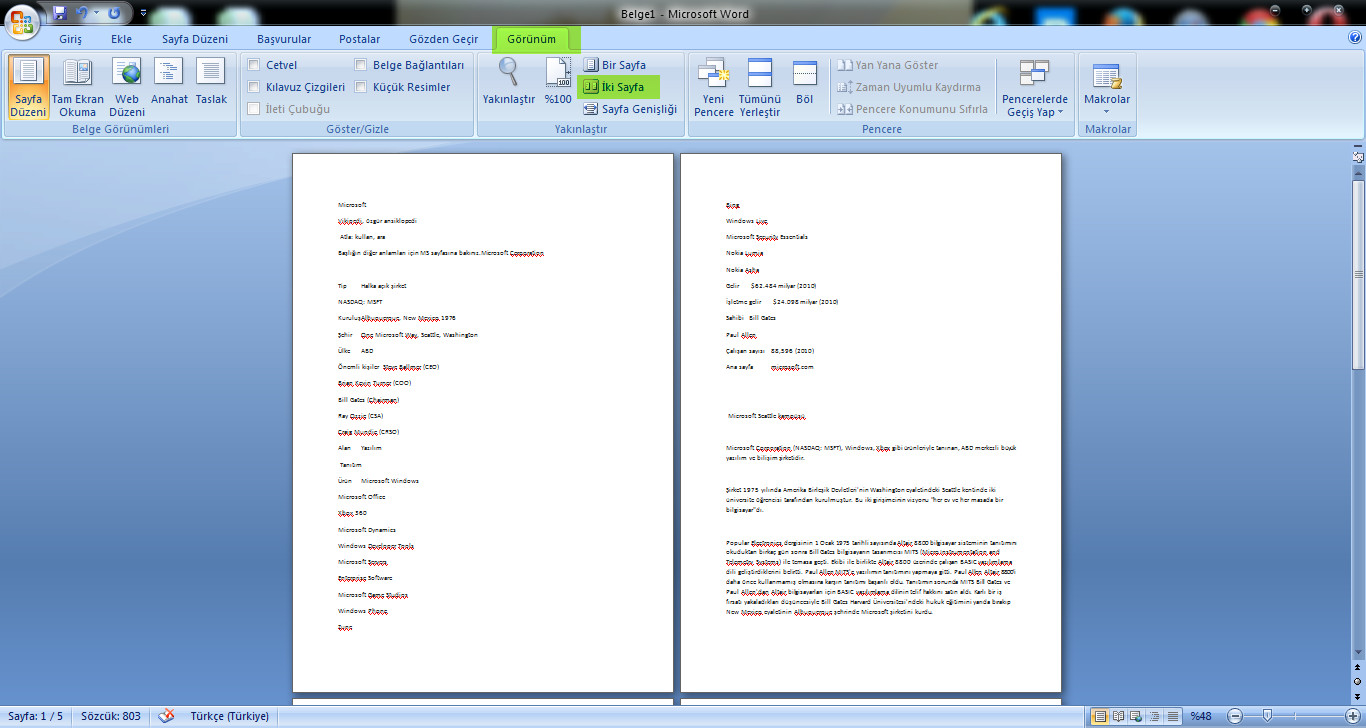Click the zoom out minus button
This screenshot has width=1366, height=728.
tap(1234, 717)
